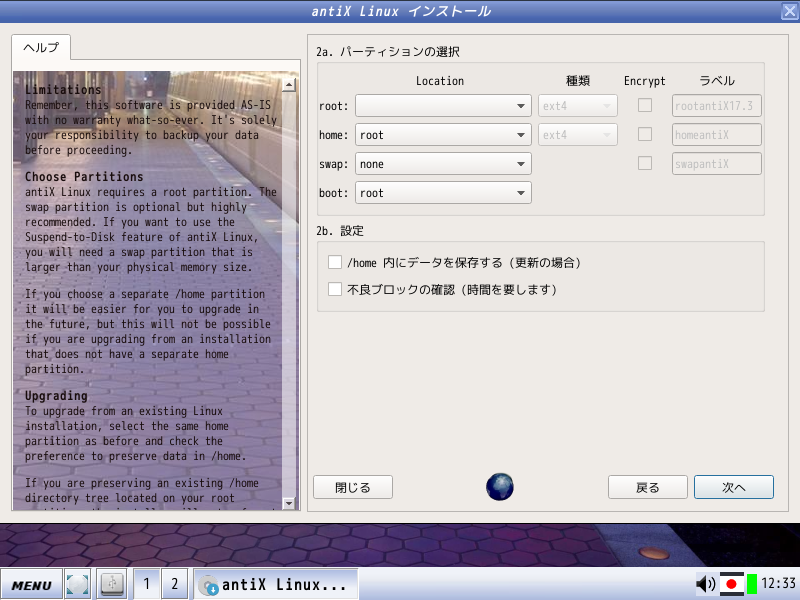Viewport: 800px width, 600px height.
Task: Close the installer window with the X
Action: (x=789, y=11)
